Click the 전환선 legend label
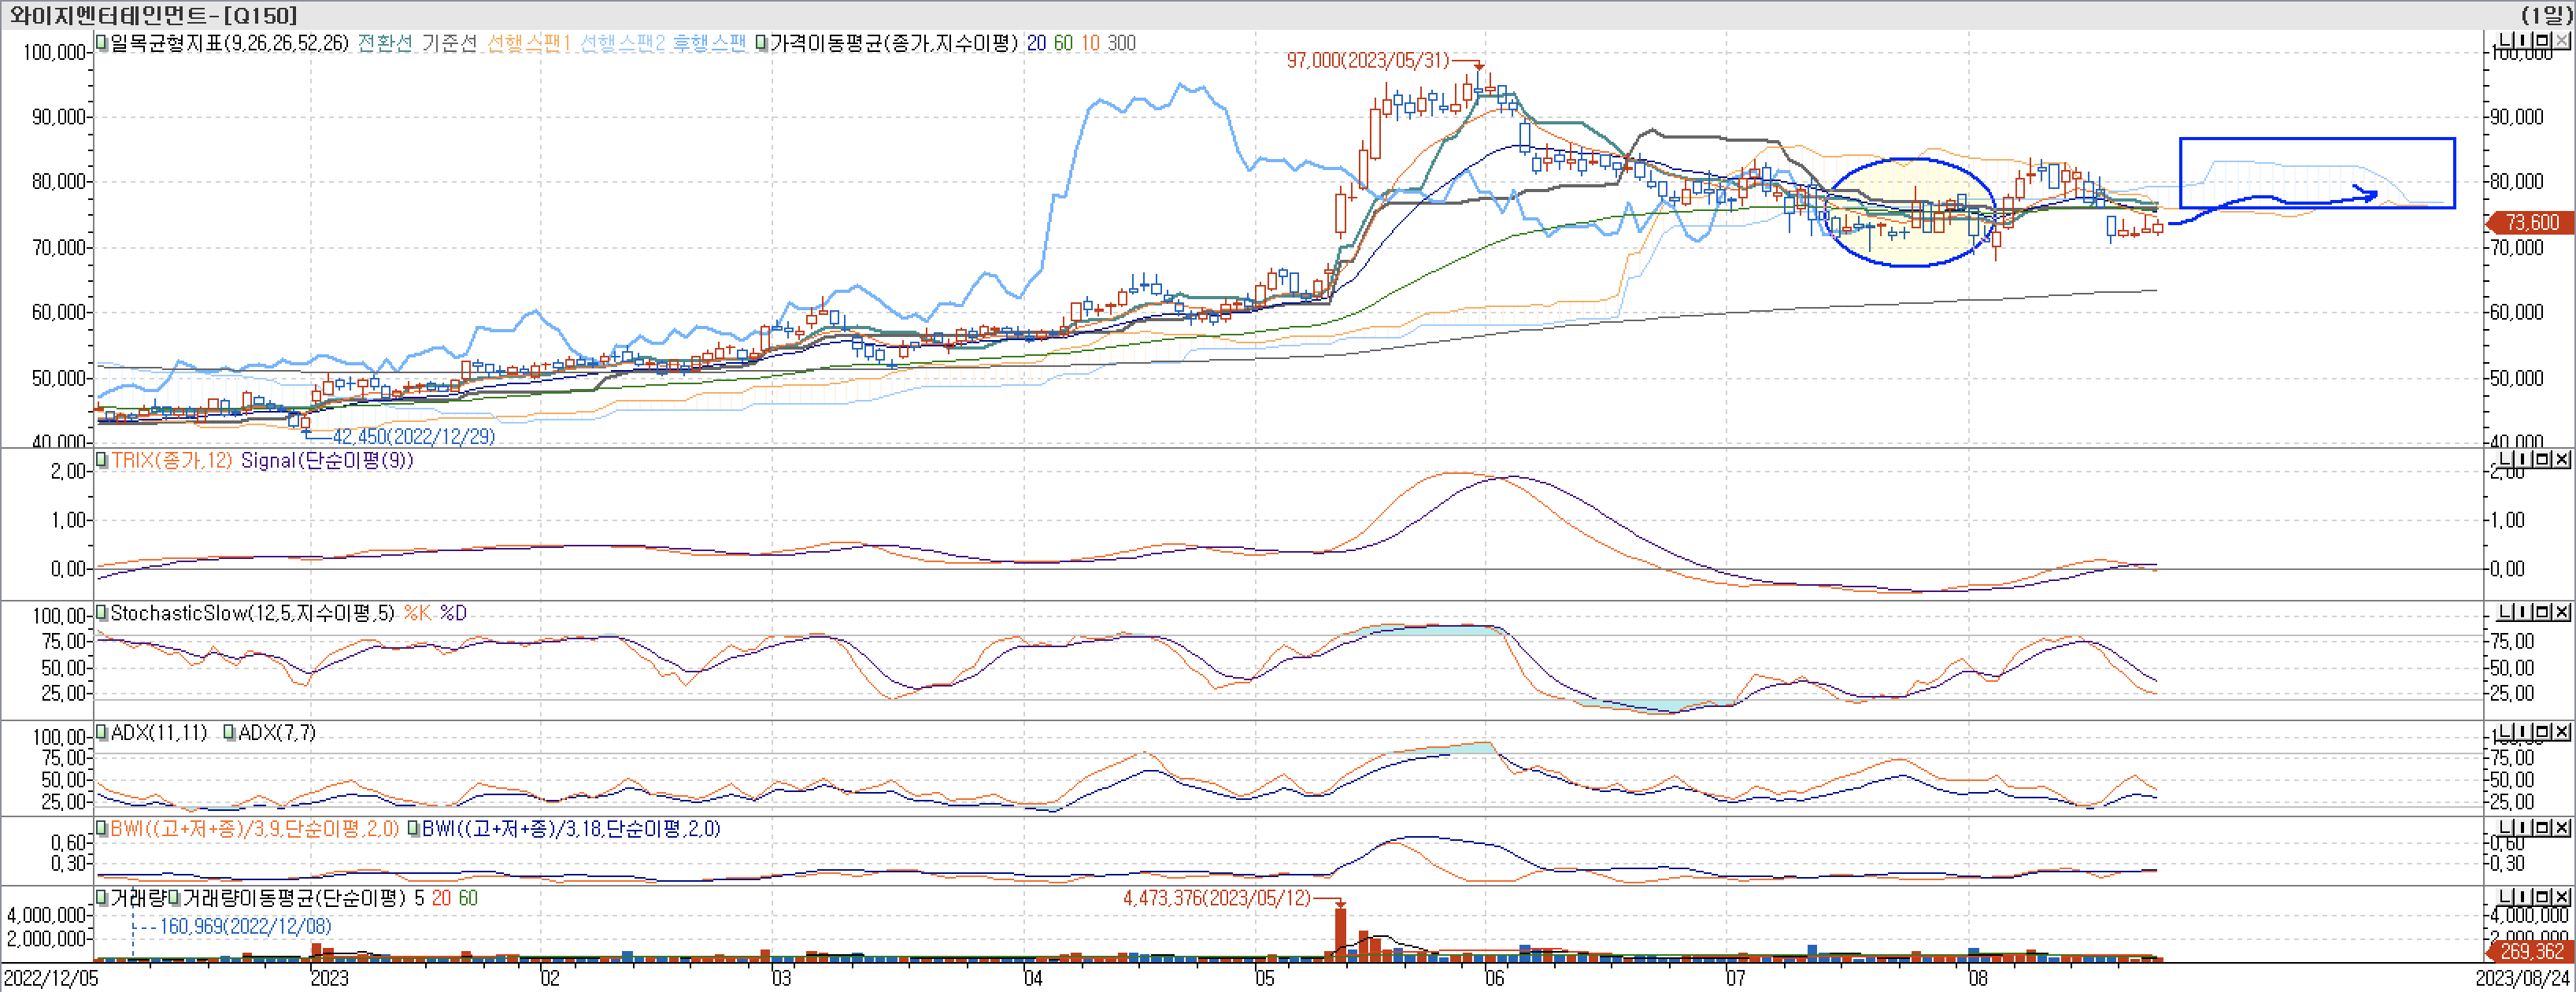 [x=385, y=43]
